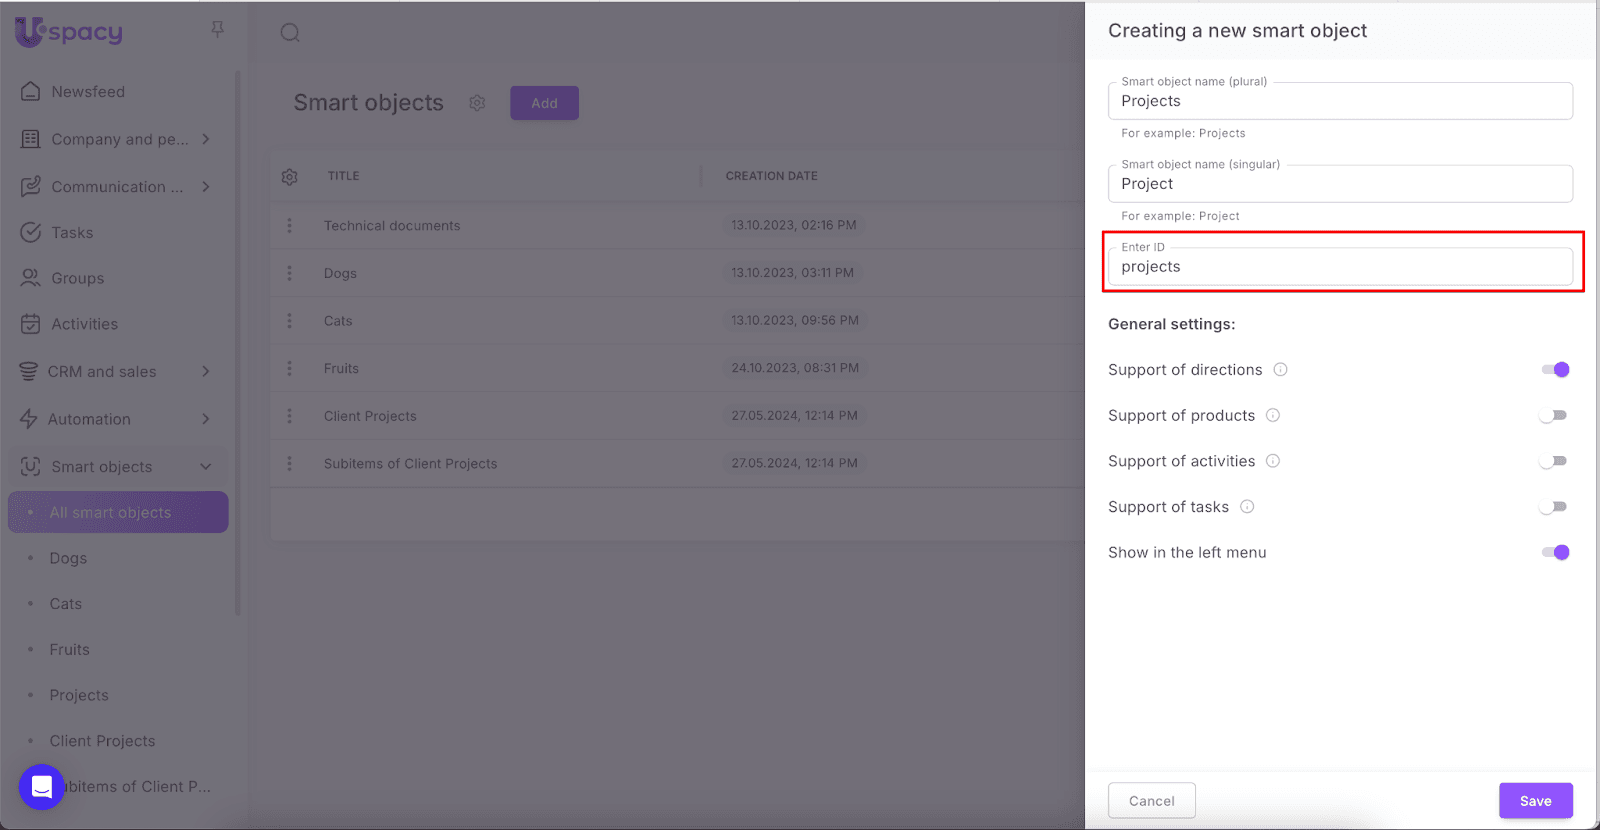
Task: Click the table column settings gear icon
Action: [290, 177]
